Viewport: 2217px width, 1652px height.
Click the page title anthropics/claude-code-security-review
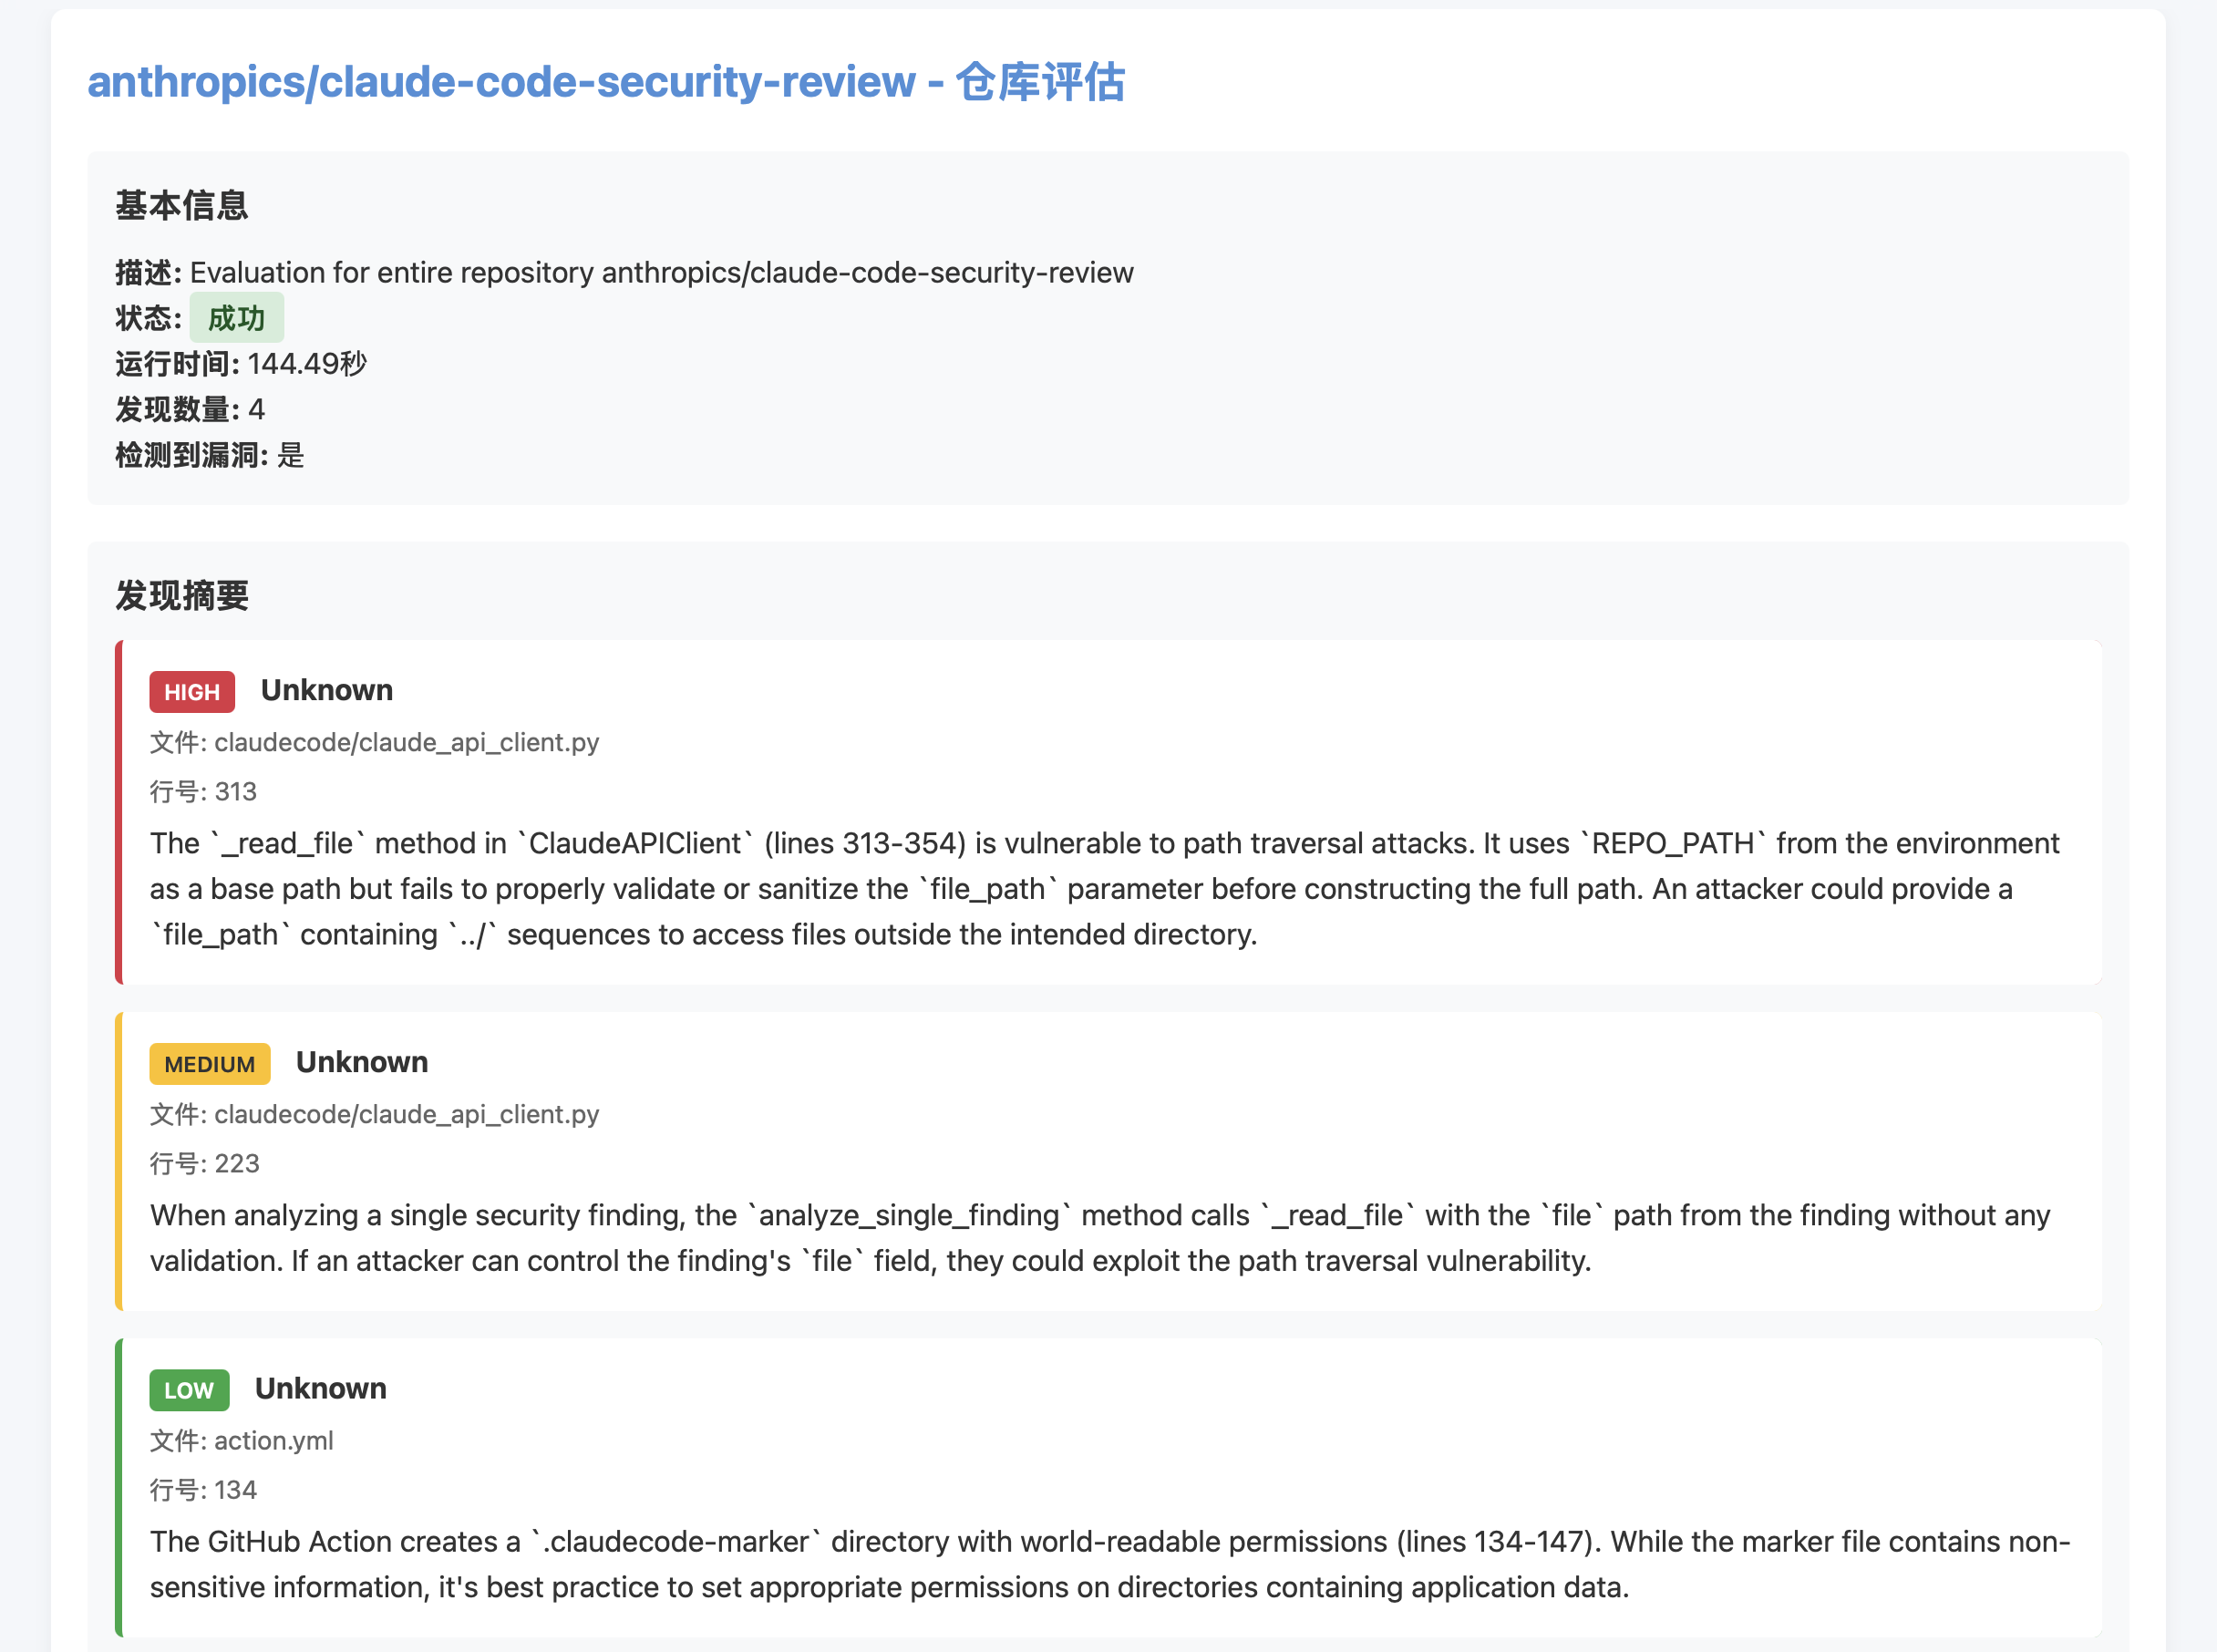click(x=605, y=82)
